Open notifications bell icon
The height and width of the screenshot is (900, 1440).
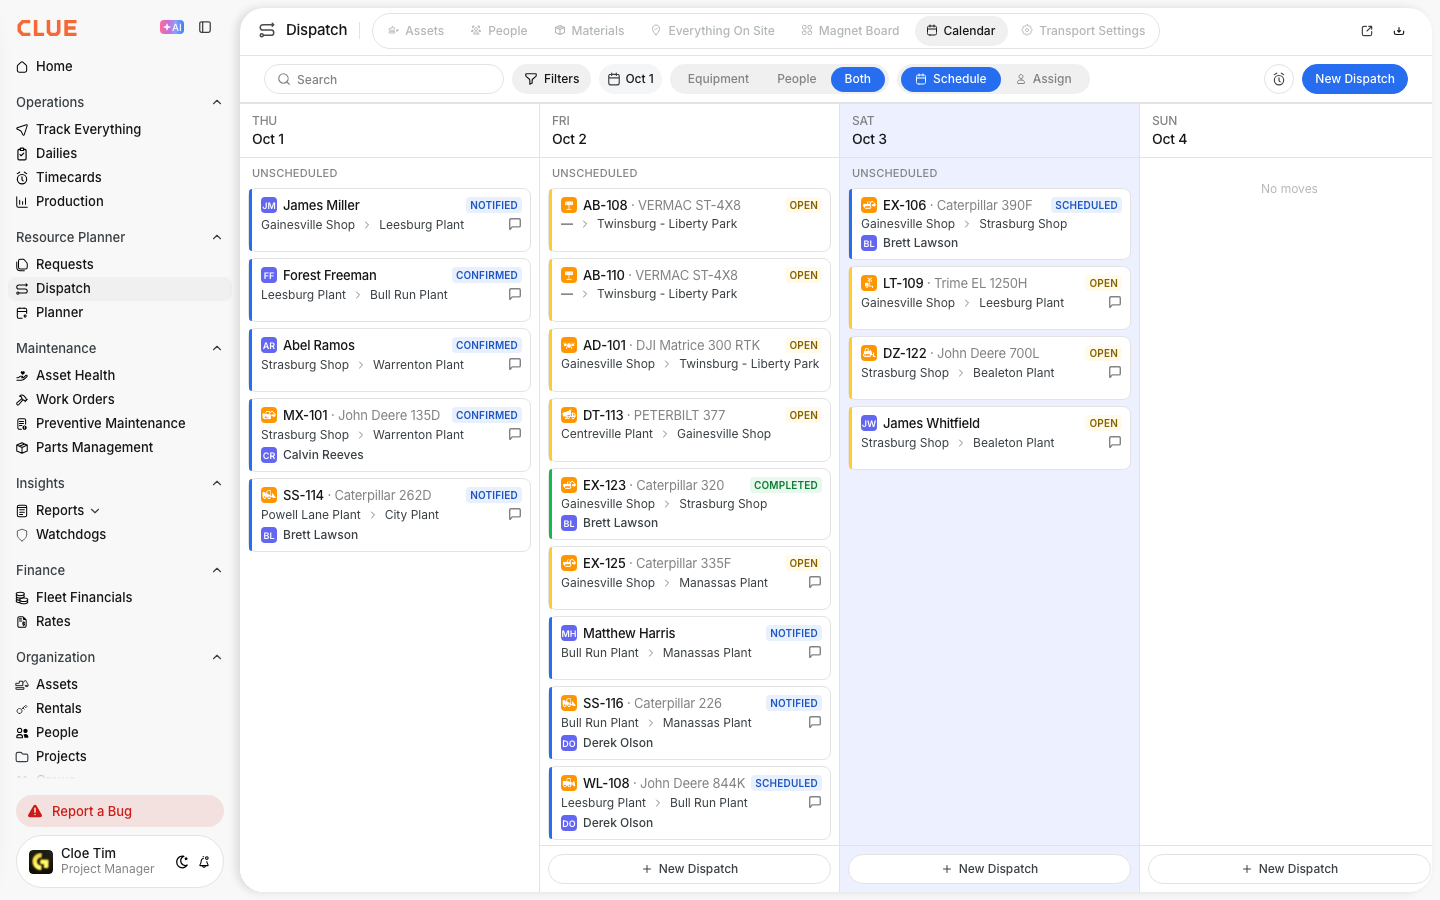(204, 861)
